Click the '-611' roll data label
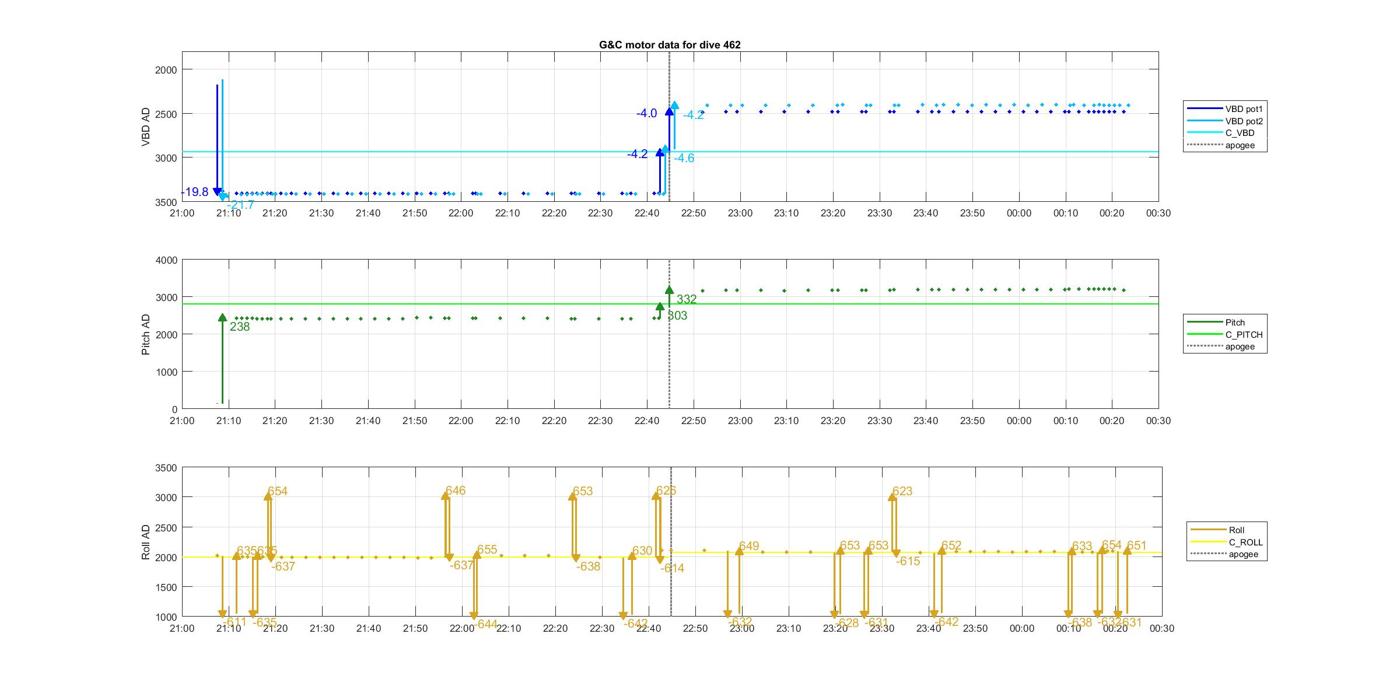Viewport: 1400px width, 693px height. [x=234, y=622]
